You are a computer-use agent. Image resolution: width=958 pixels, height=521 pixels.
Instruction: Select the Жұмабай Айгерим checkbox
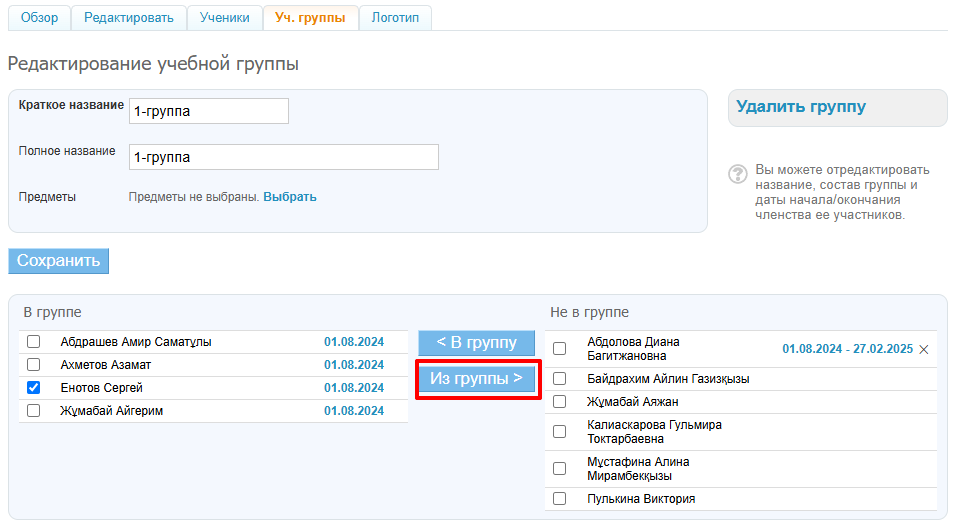(34, 411)
